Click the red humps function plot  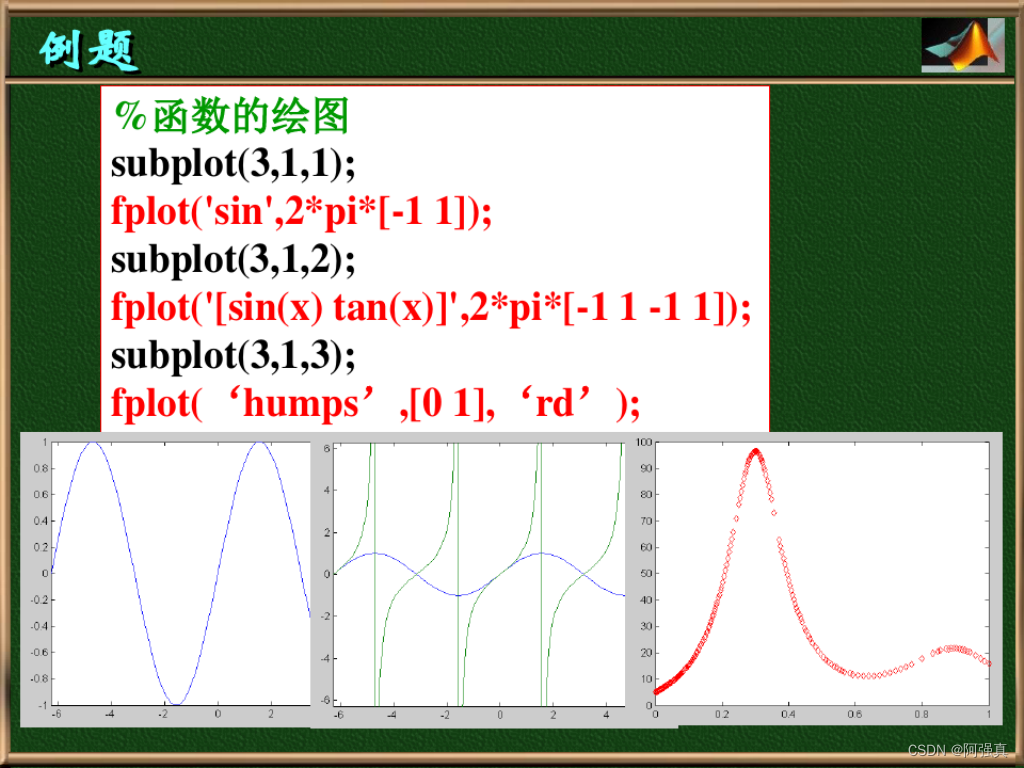822,573
